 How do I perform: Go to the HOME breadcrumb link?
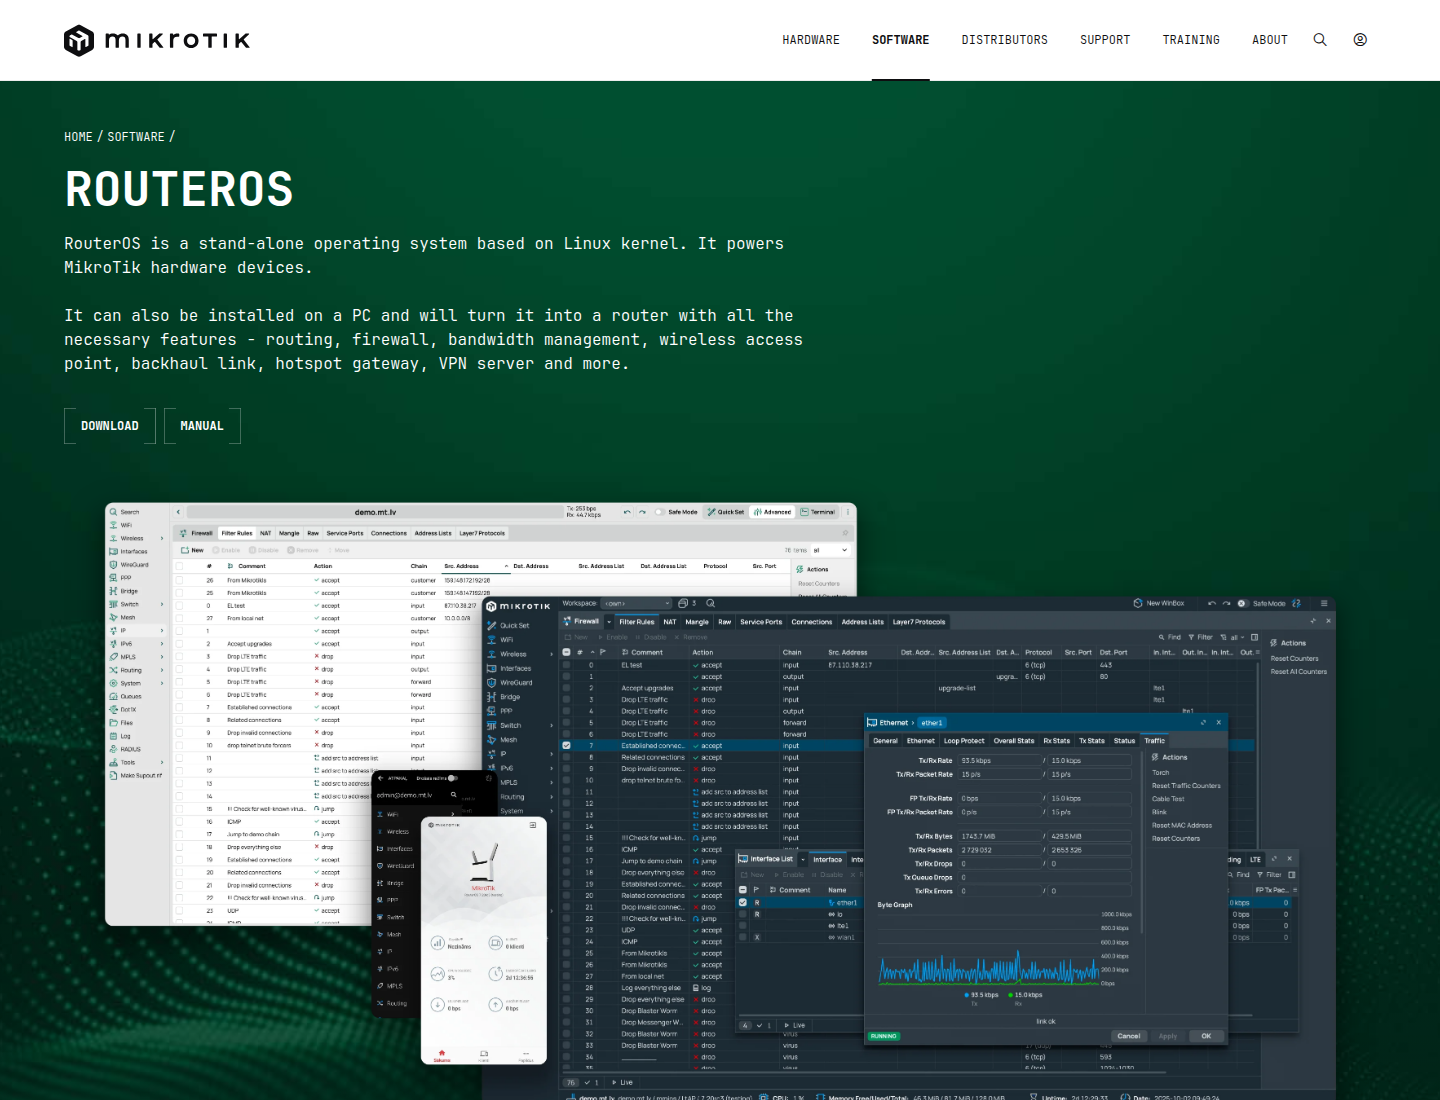pyautogui.click(x=78, y=137)
